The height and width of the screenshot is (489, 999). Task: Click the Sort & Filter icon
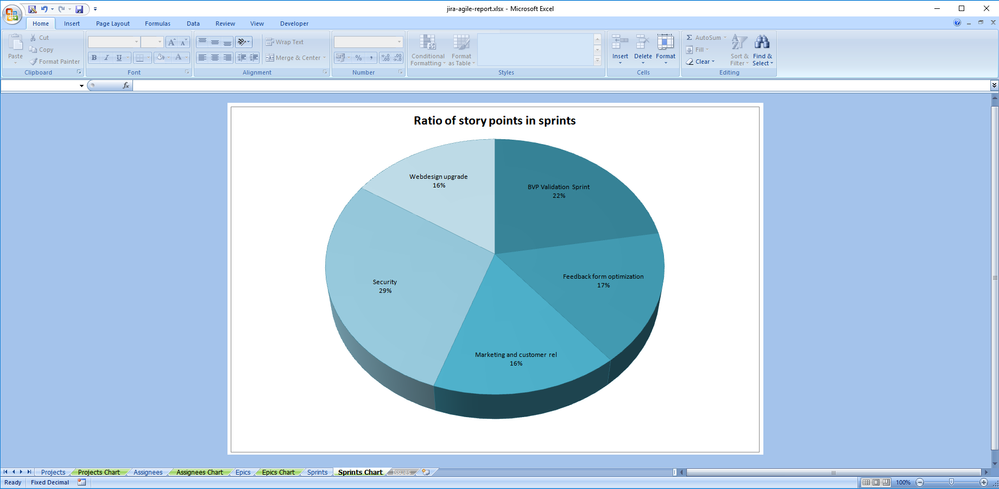coord(738,42)
